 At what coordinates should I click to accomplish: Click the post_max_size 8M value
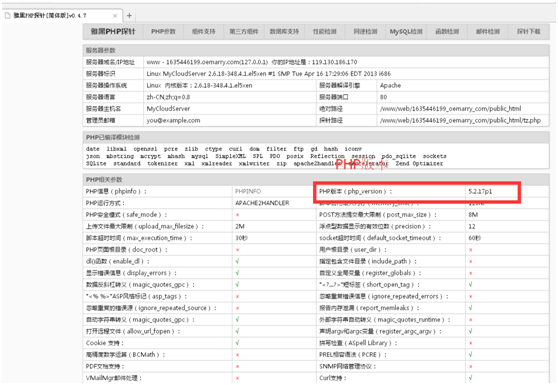point(473,215)
